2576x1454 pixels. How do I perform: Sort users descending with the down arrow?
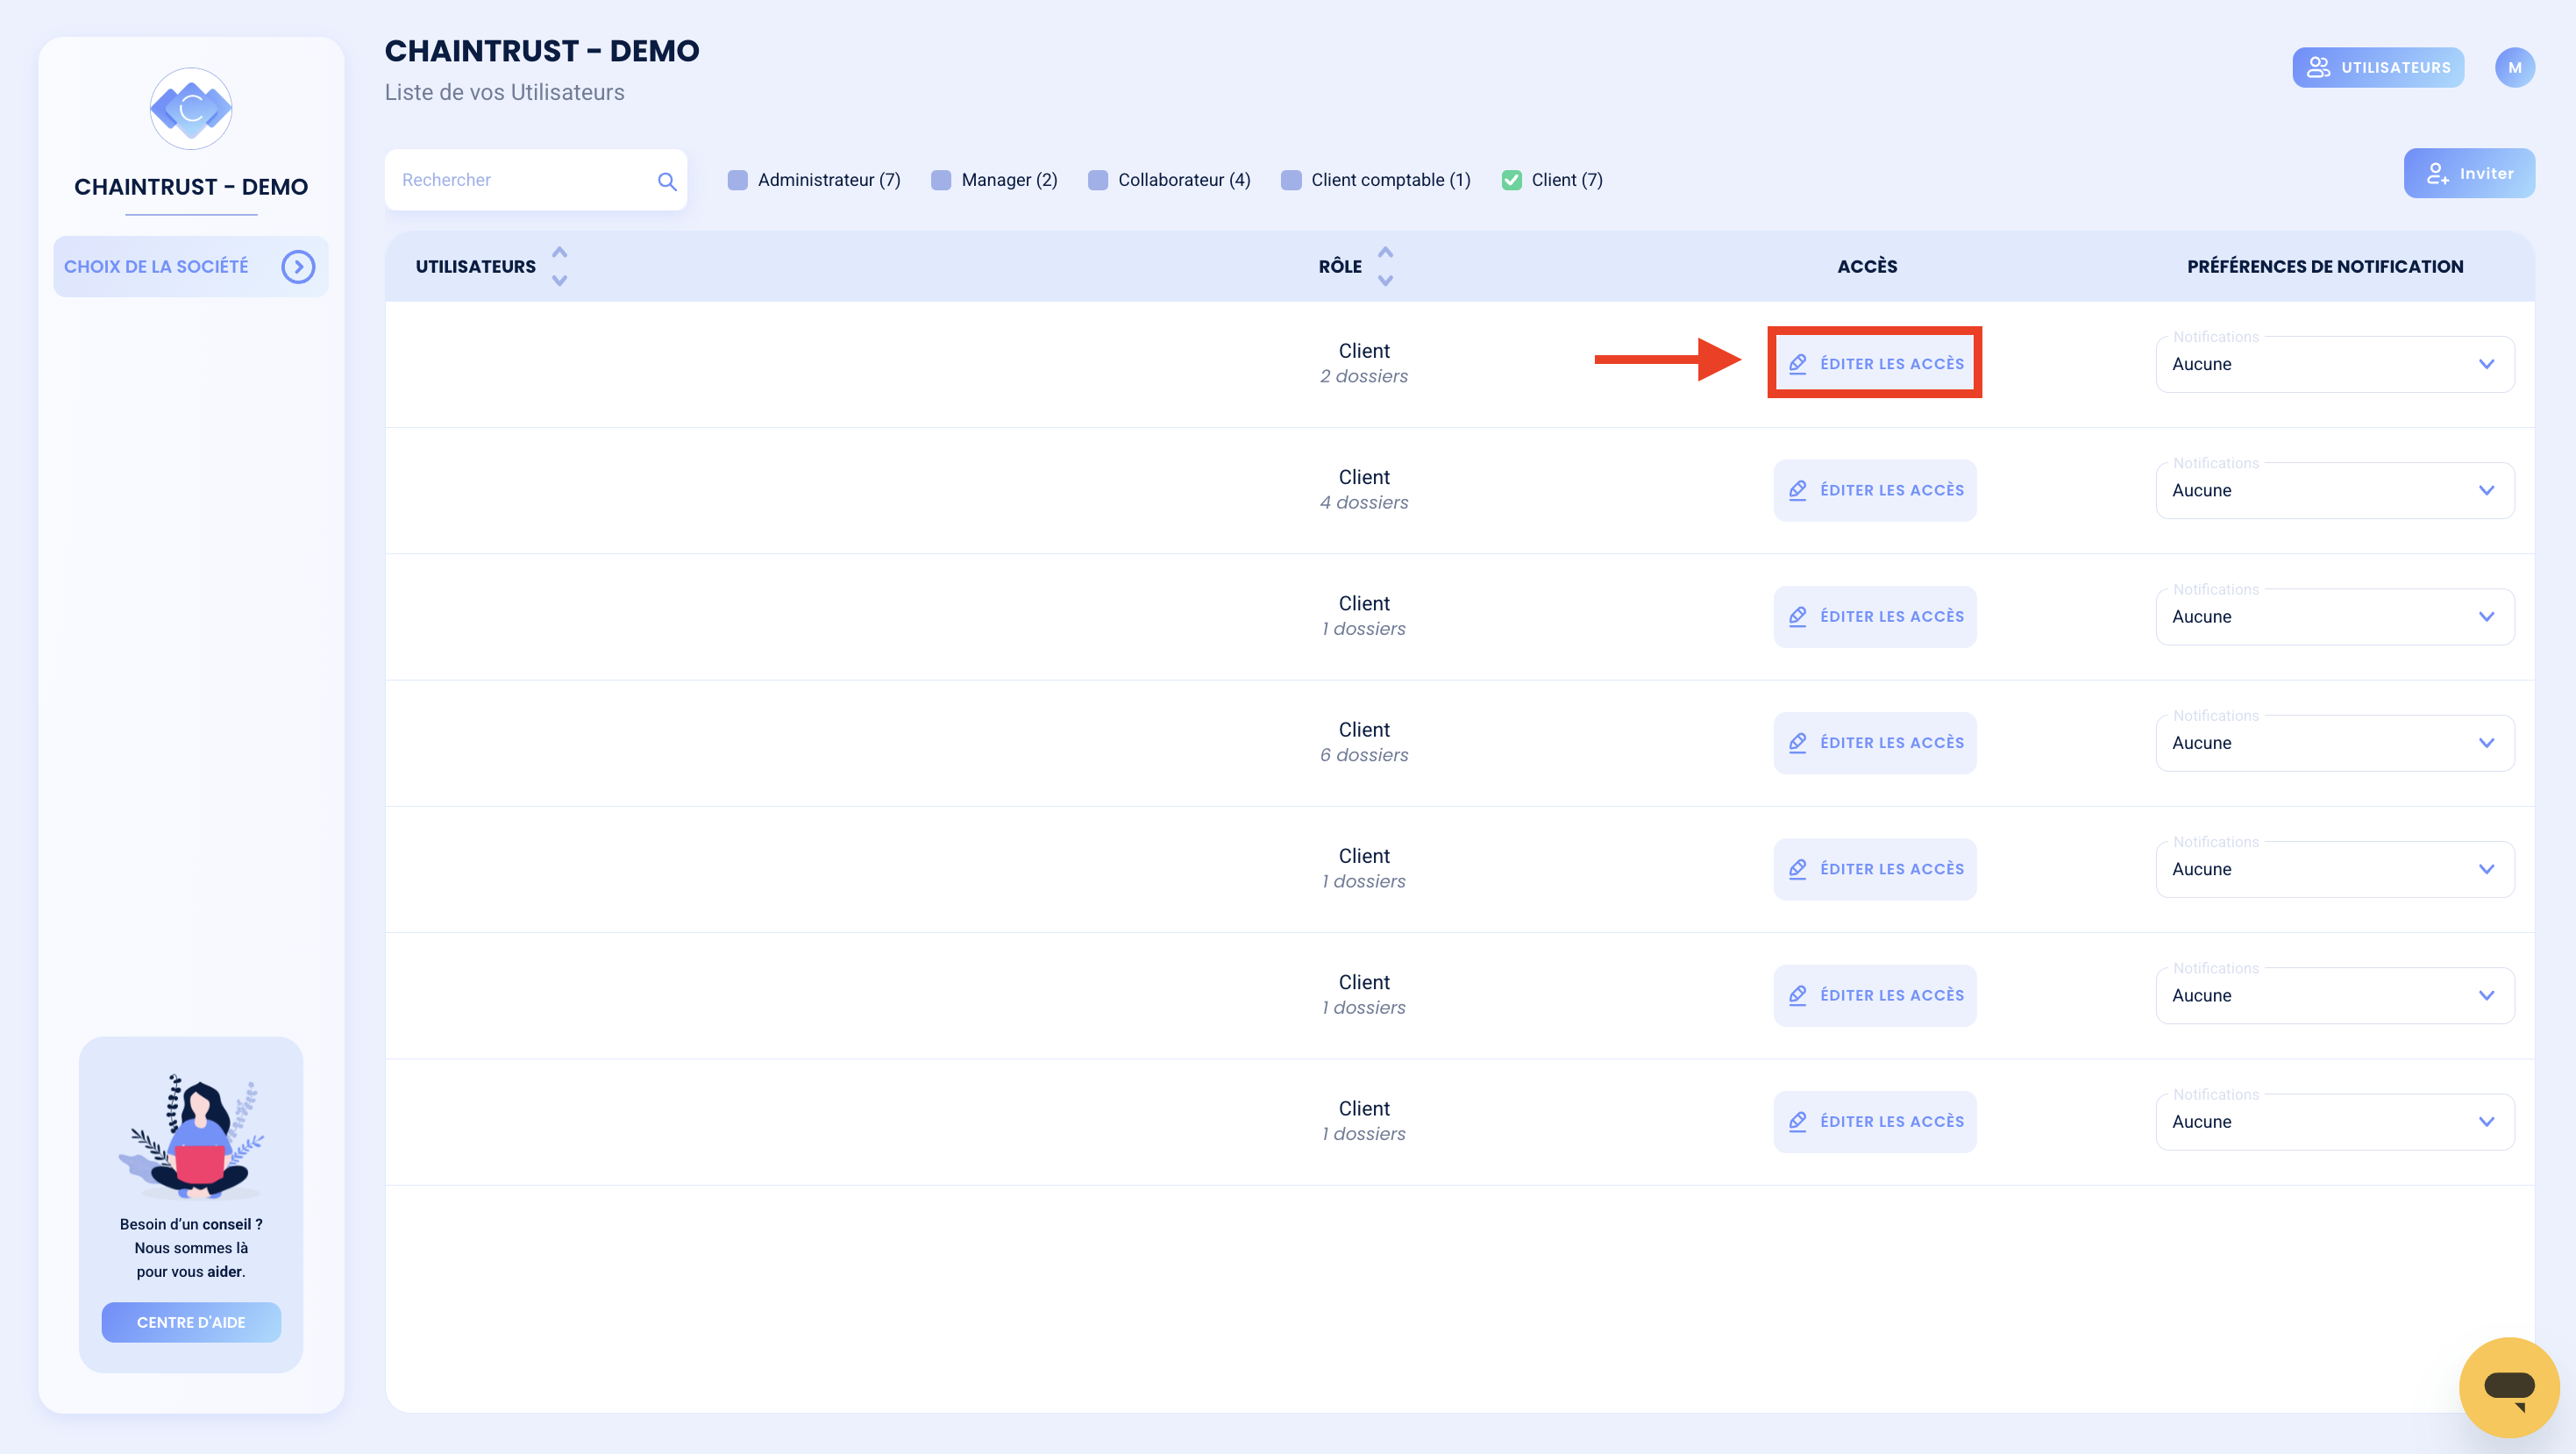click(560, 281)
